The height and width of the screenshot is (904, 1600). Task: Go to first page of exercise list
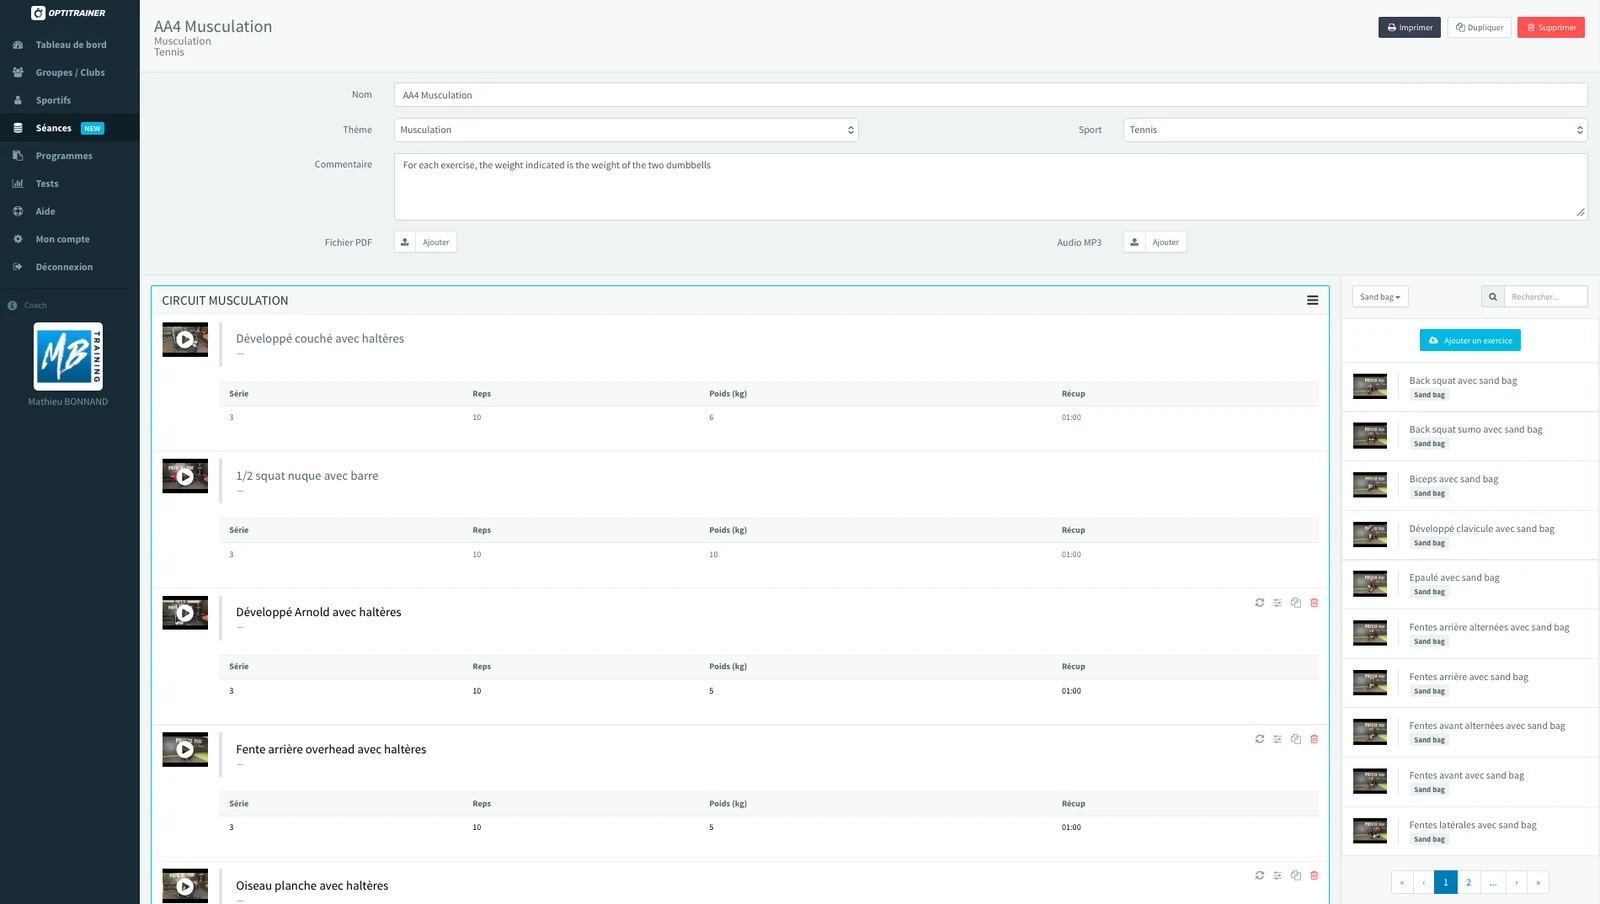(x=1402, y=882)
